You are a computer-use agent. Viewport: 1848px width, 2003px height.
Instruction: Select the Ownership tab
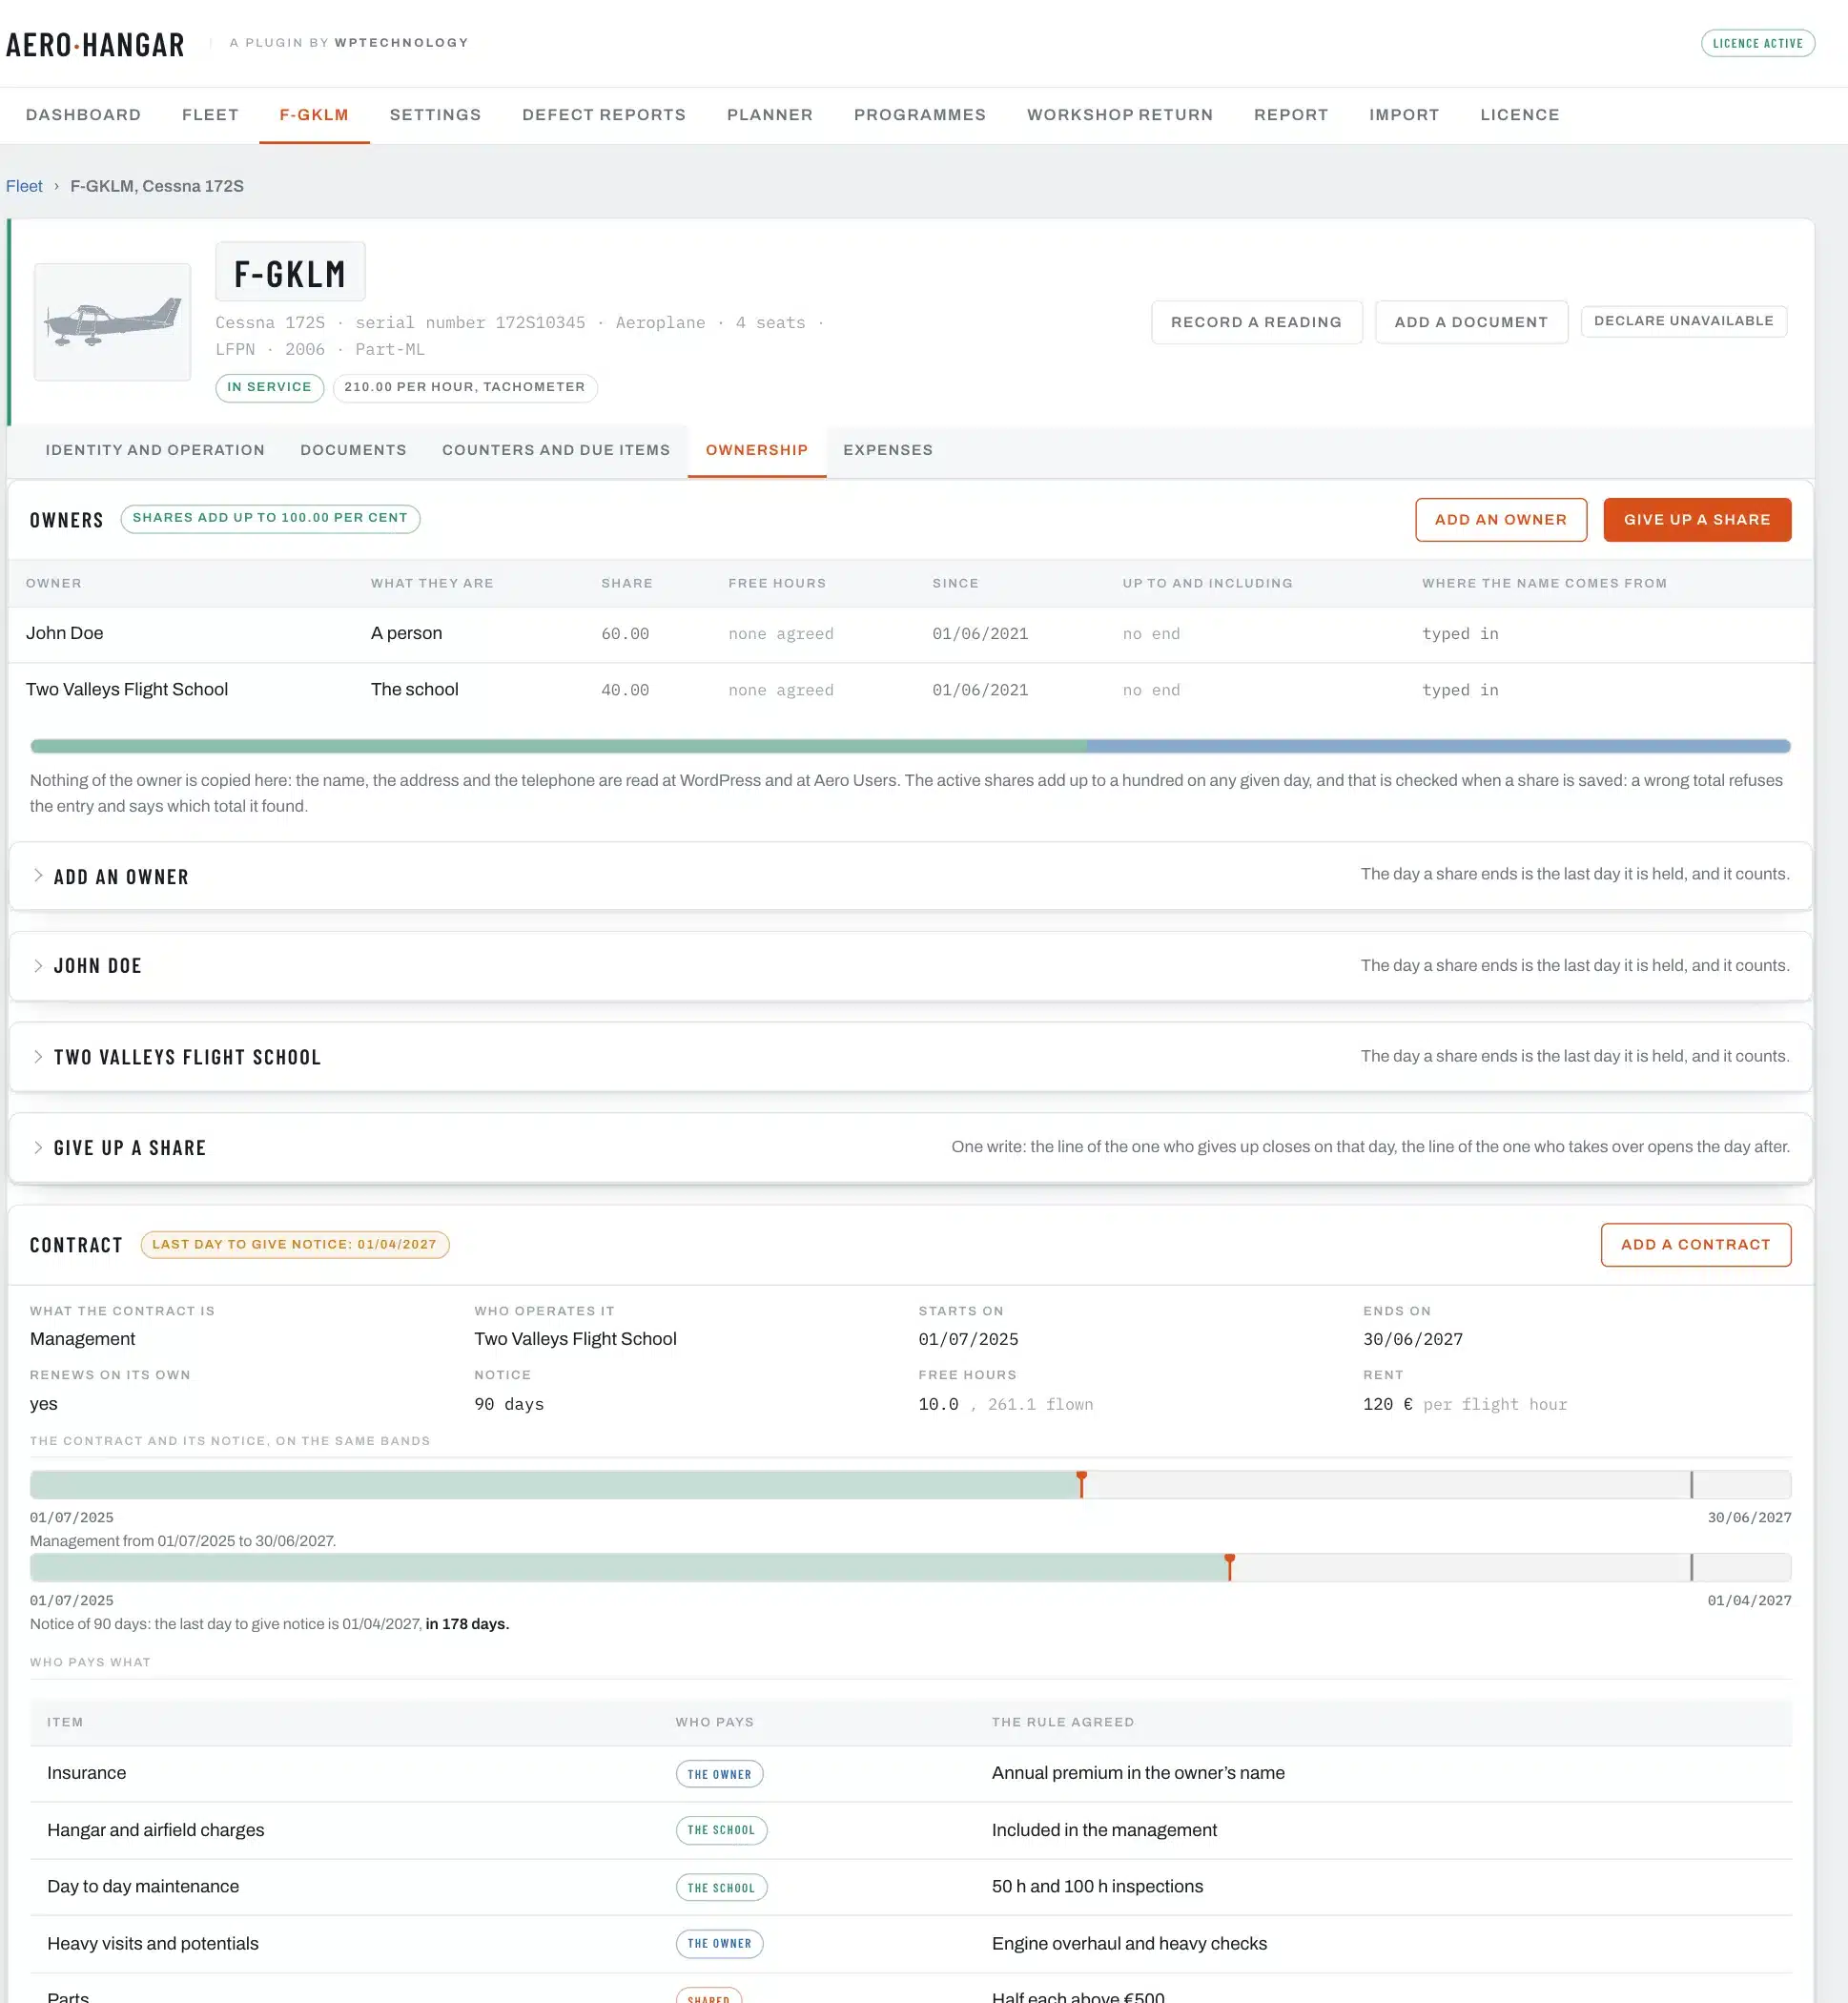pyautogui.click(x=757, y=450)
